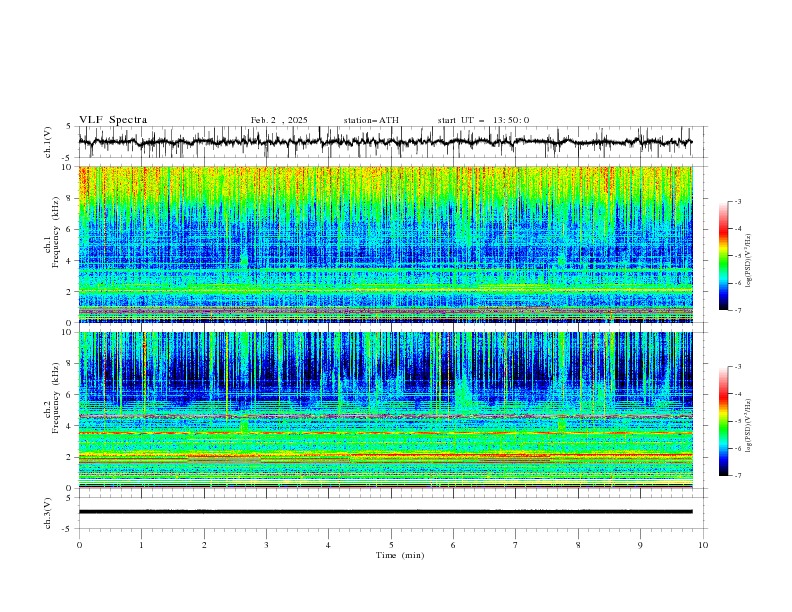Click the 'Time (min)' x-axis label

pyautogui.click(x=400, y=555)
